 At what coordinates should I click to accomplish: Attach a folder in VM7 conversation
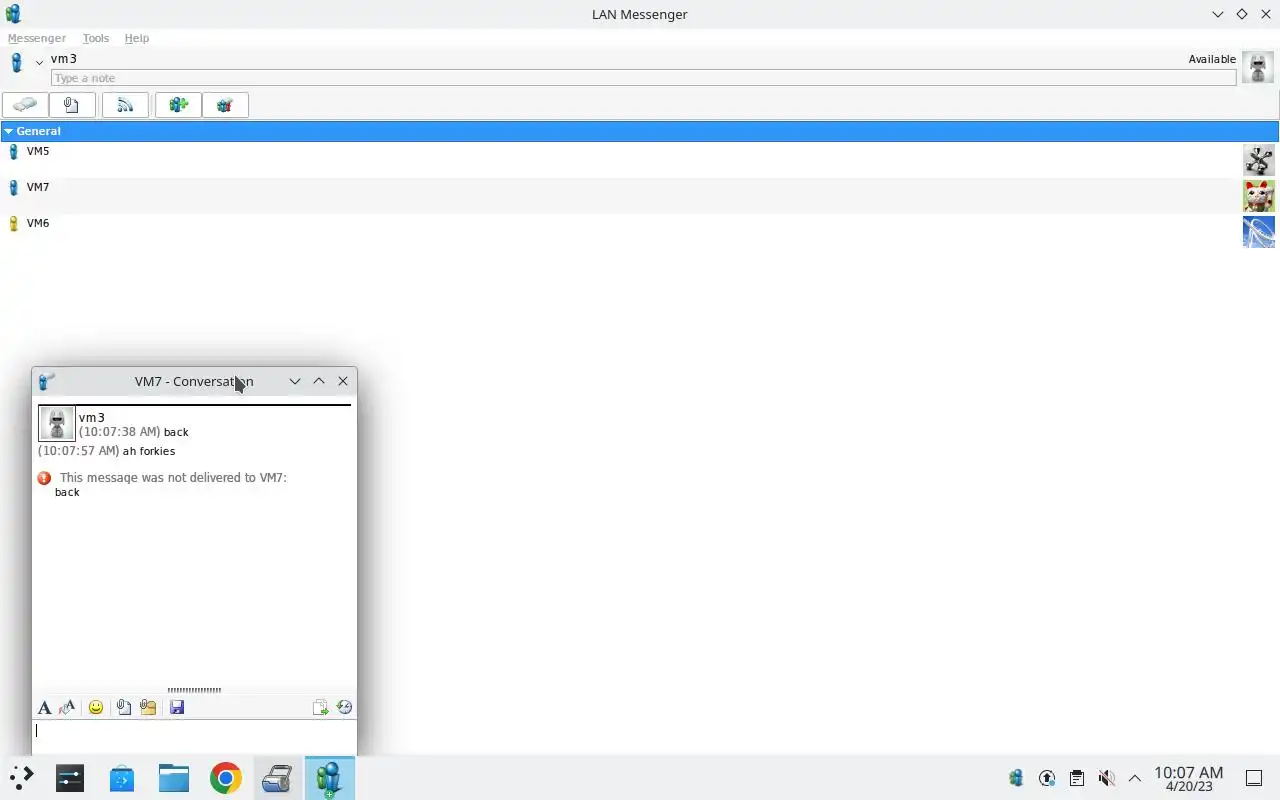pyautogui.click(x=148, y=707)
